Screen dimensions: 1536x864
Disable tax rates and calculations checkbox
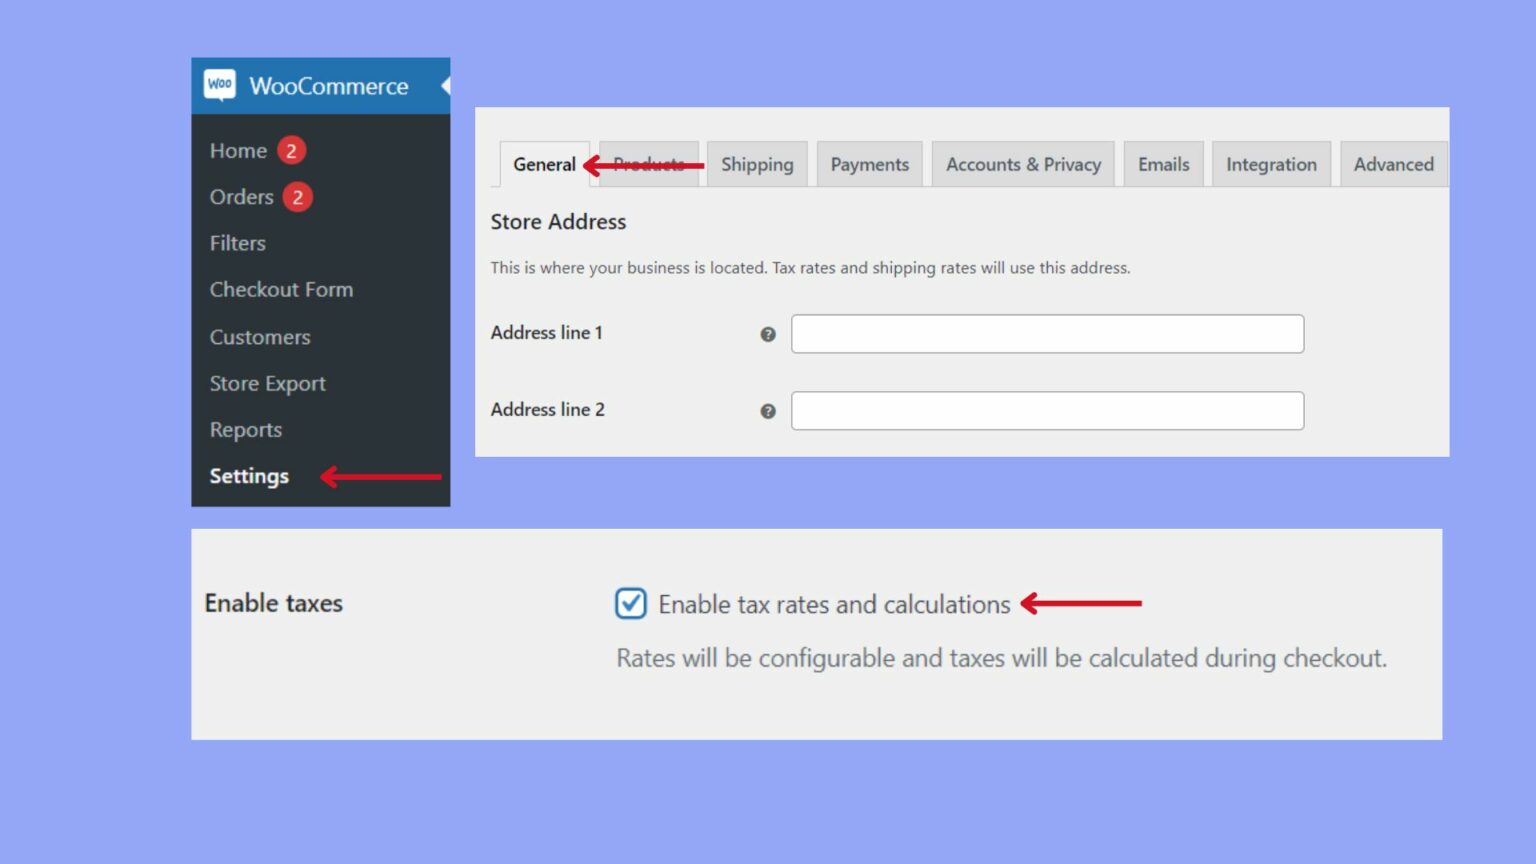(x=630, y=604)
